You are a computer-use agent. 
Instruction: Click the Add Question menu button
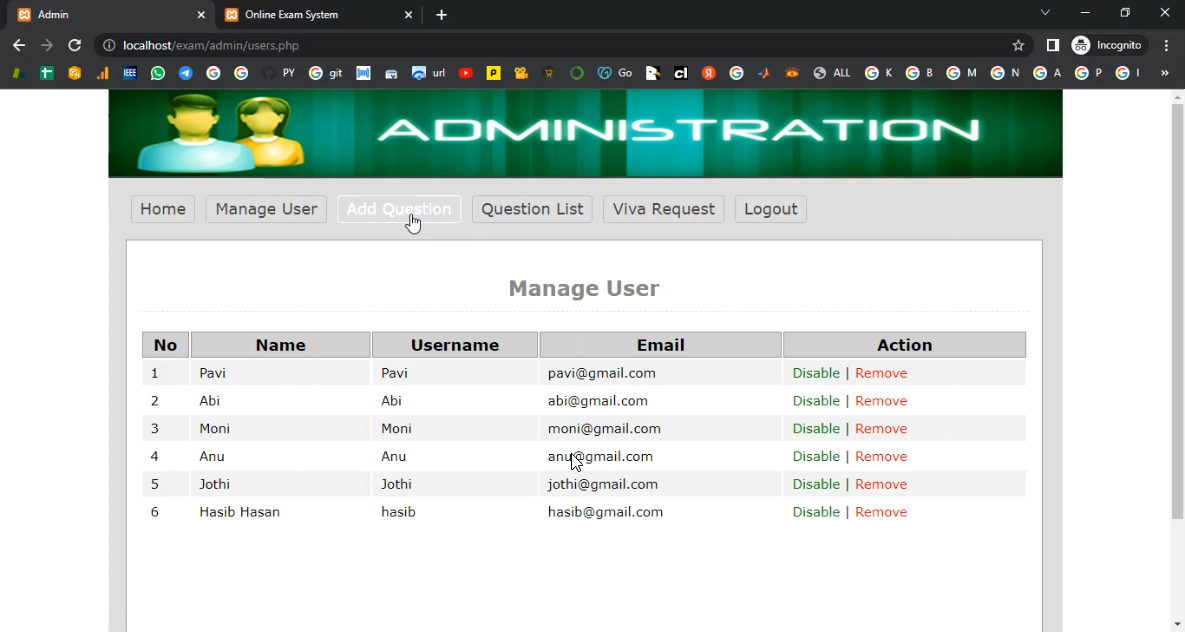coord(399,209)
